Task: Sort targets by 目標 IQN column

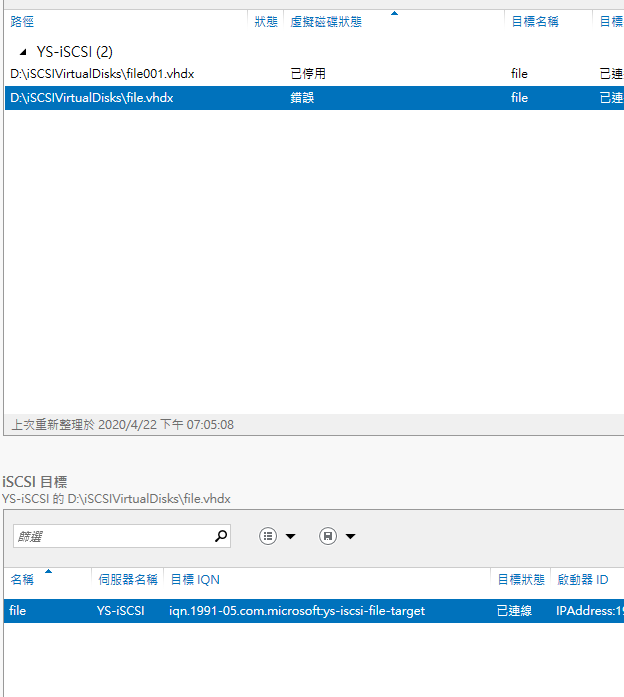Action: (x=195, y=580)
